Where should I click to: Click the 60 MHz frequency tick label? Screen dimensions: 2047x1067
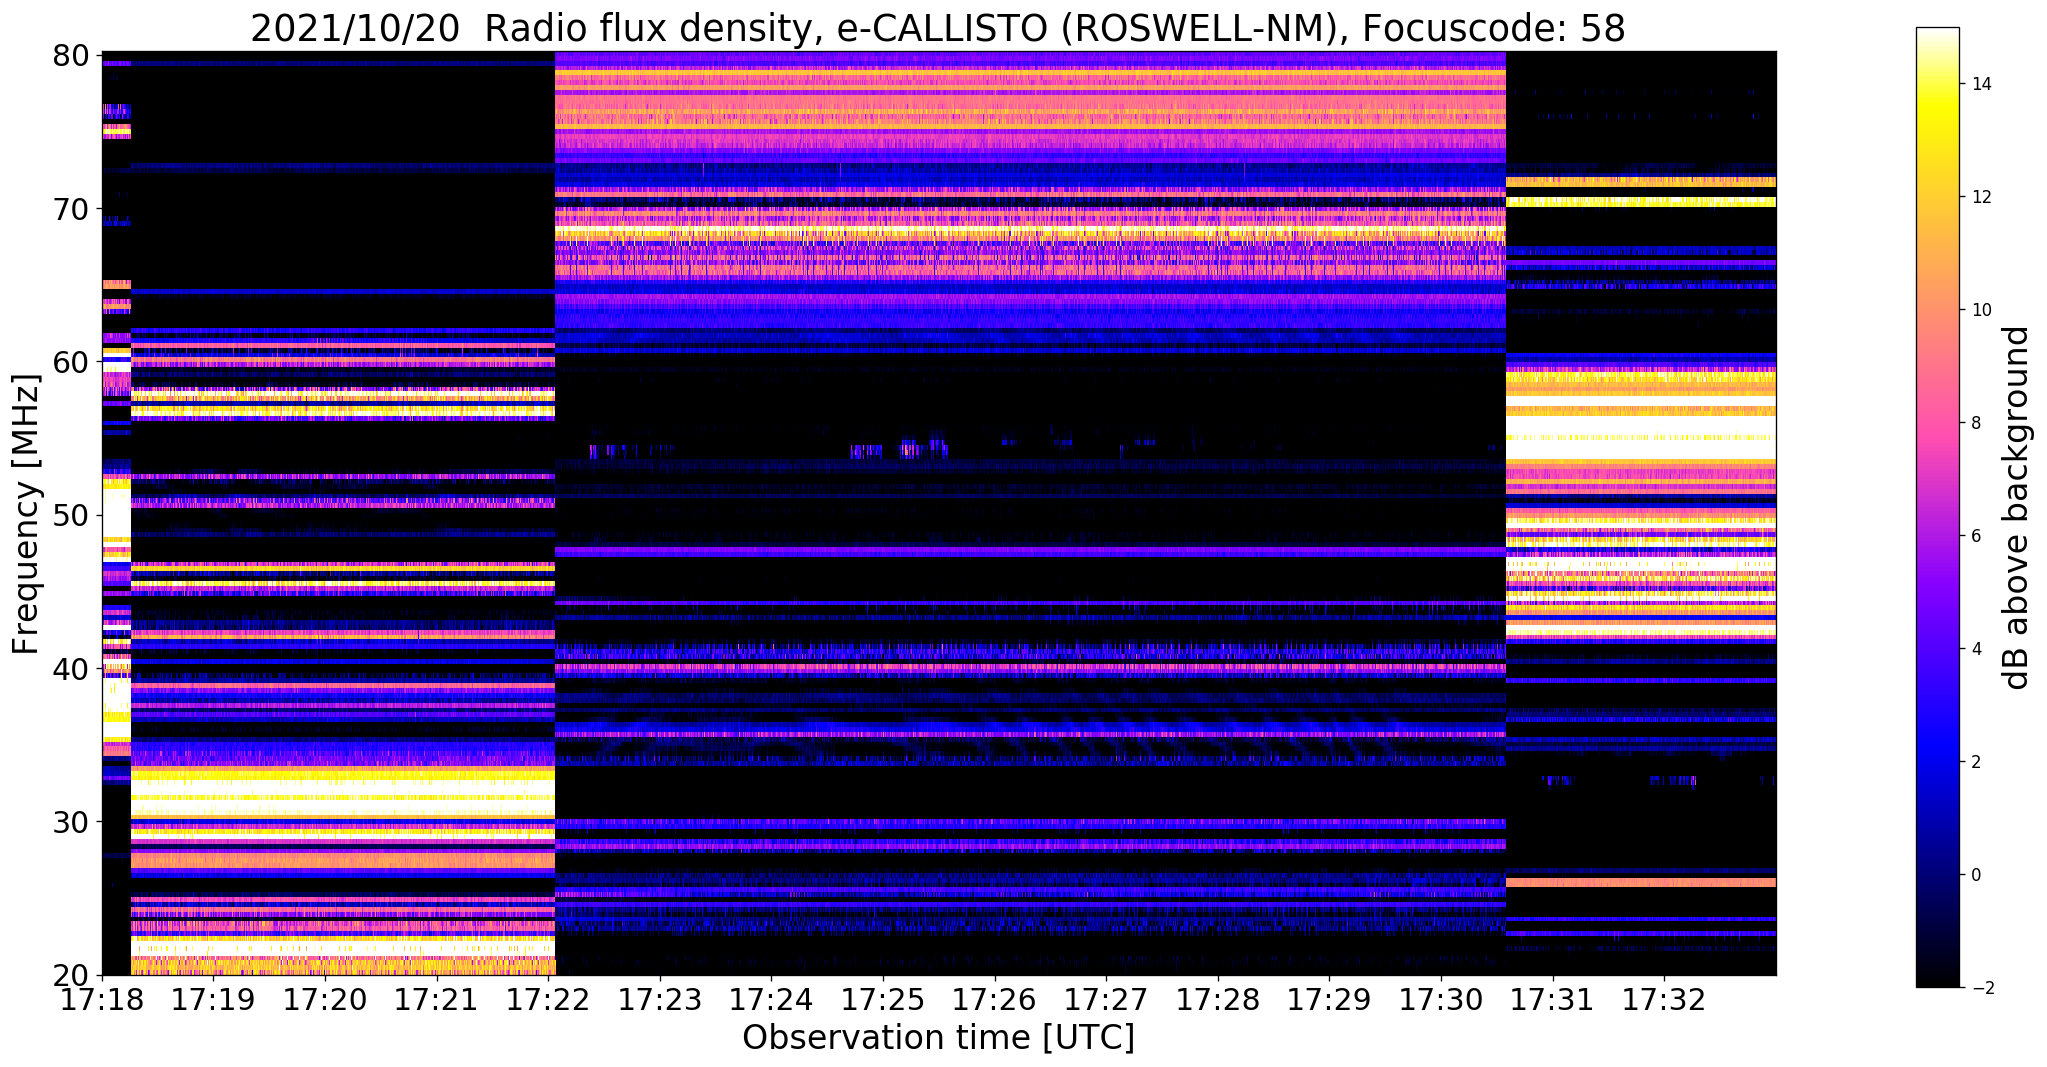[x=70, y=362]
